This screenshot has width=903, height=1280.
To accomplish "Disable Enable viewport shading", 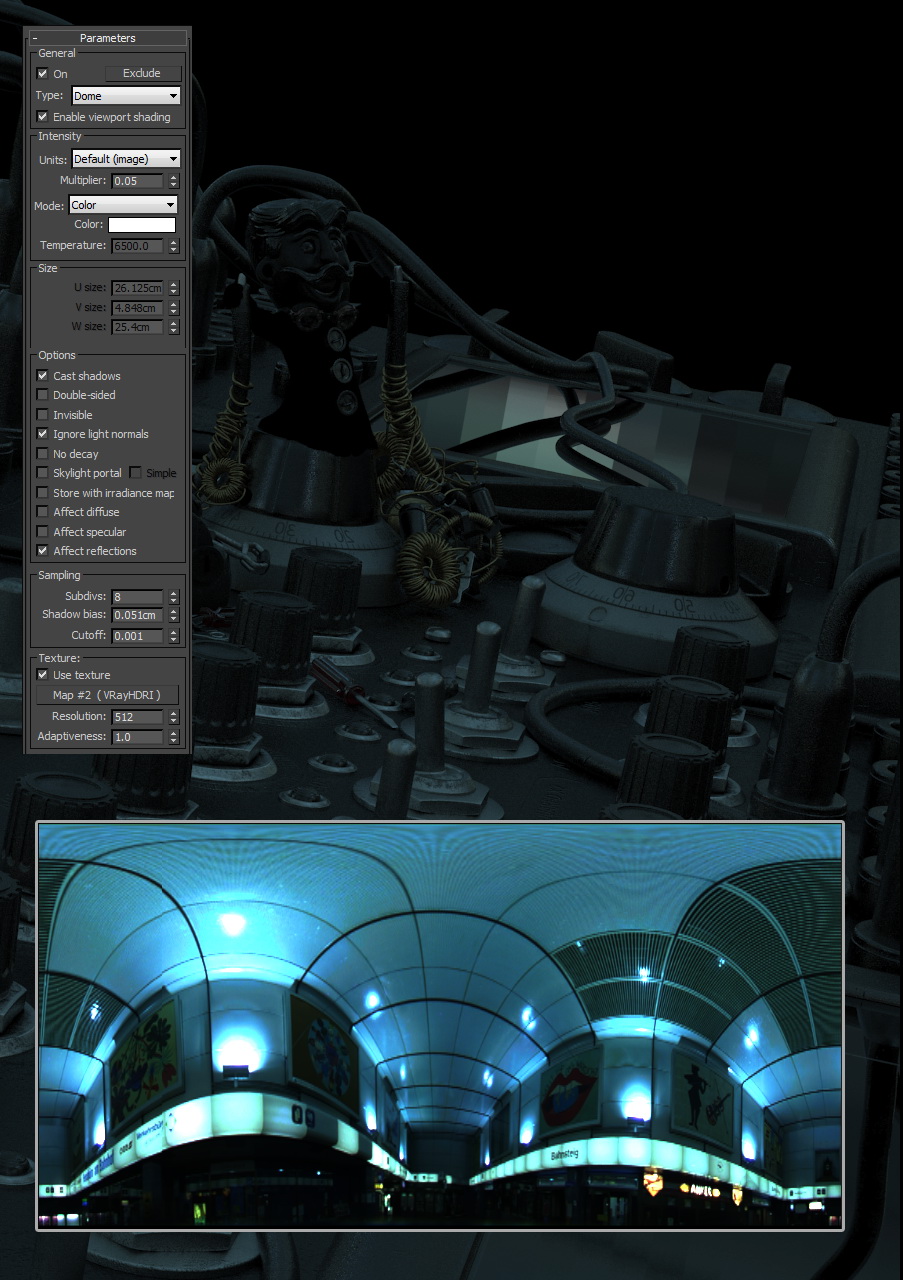I will pyautogui.click(x=43, y=117).
